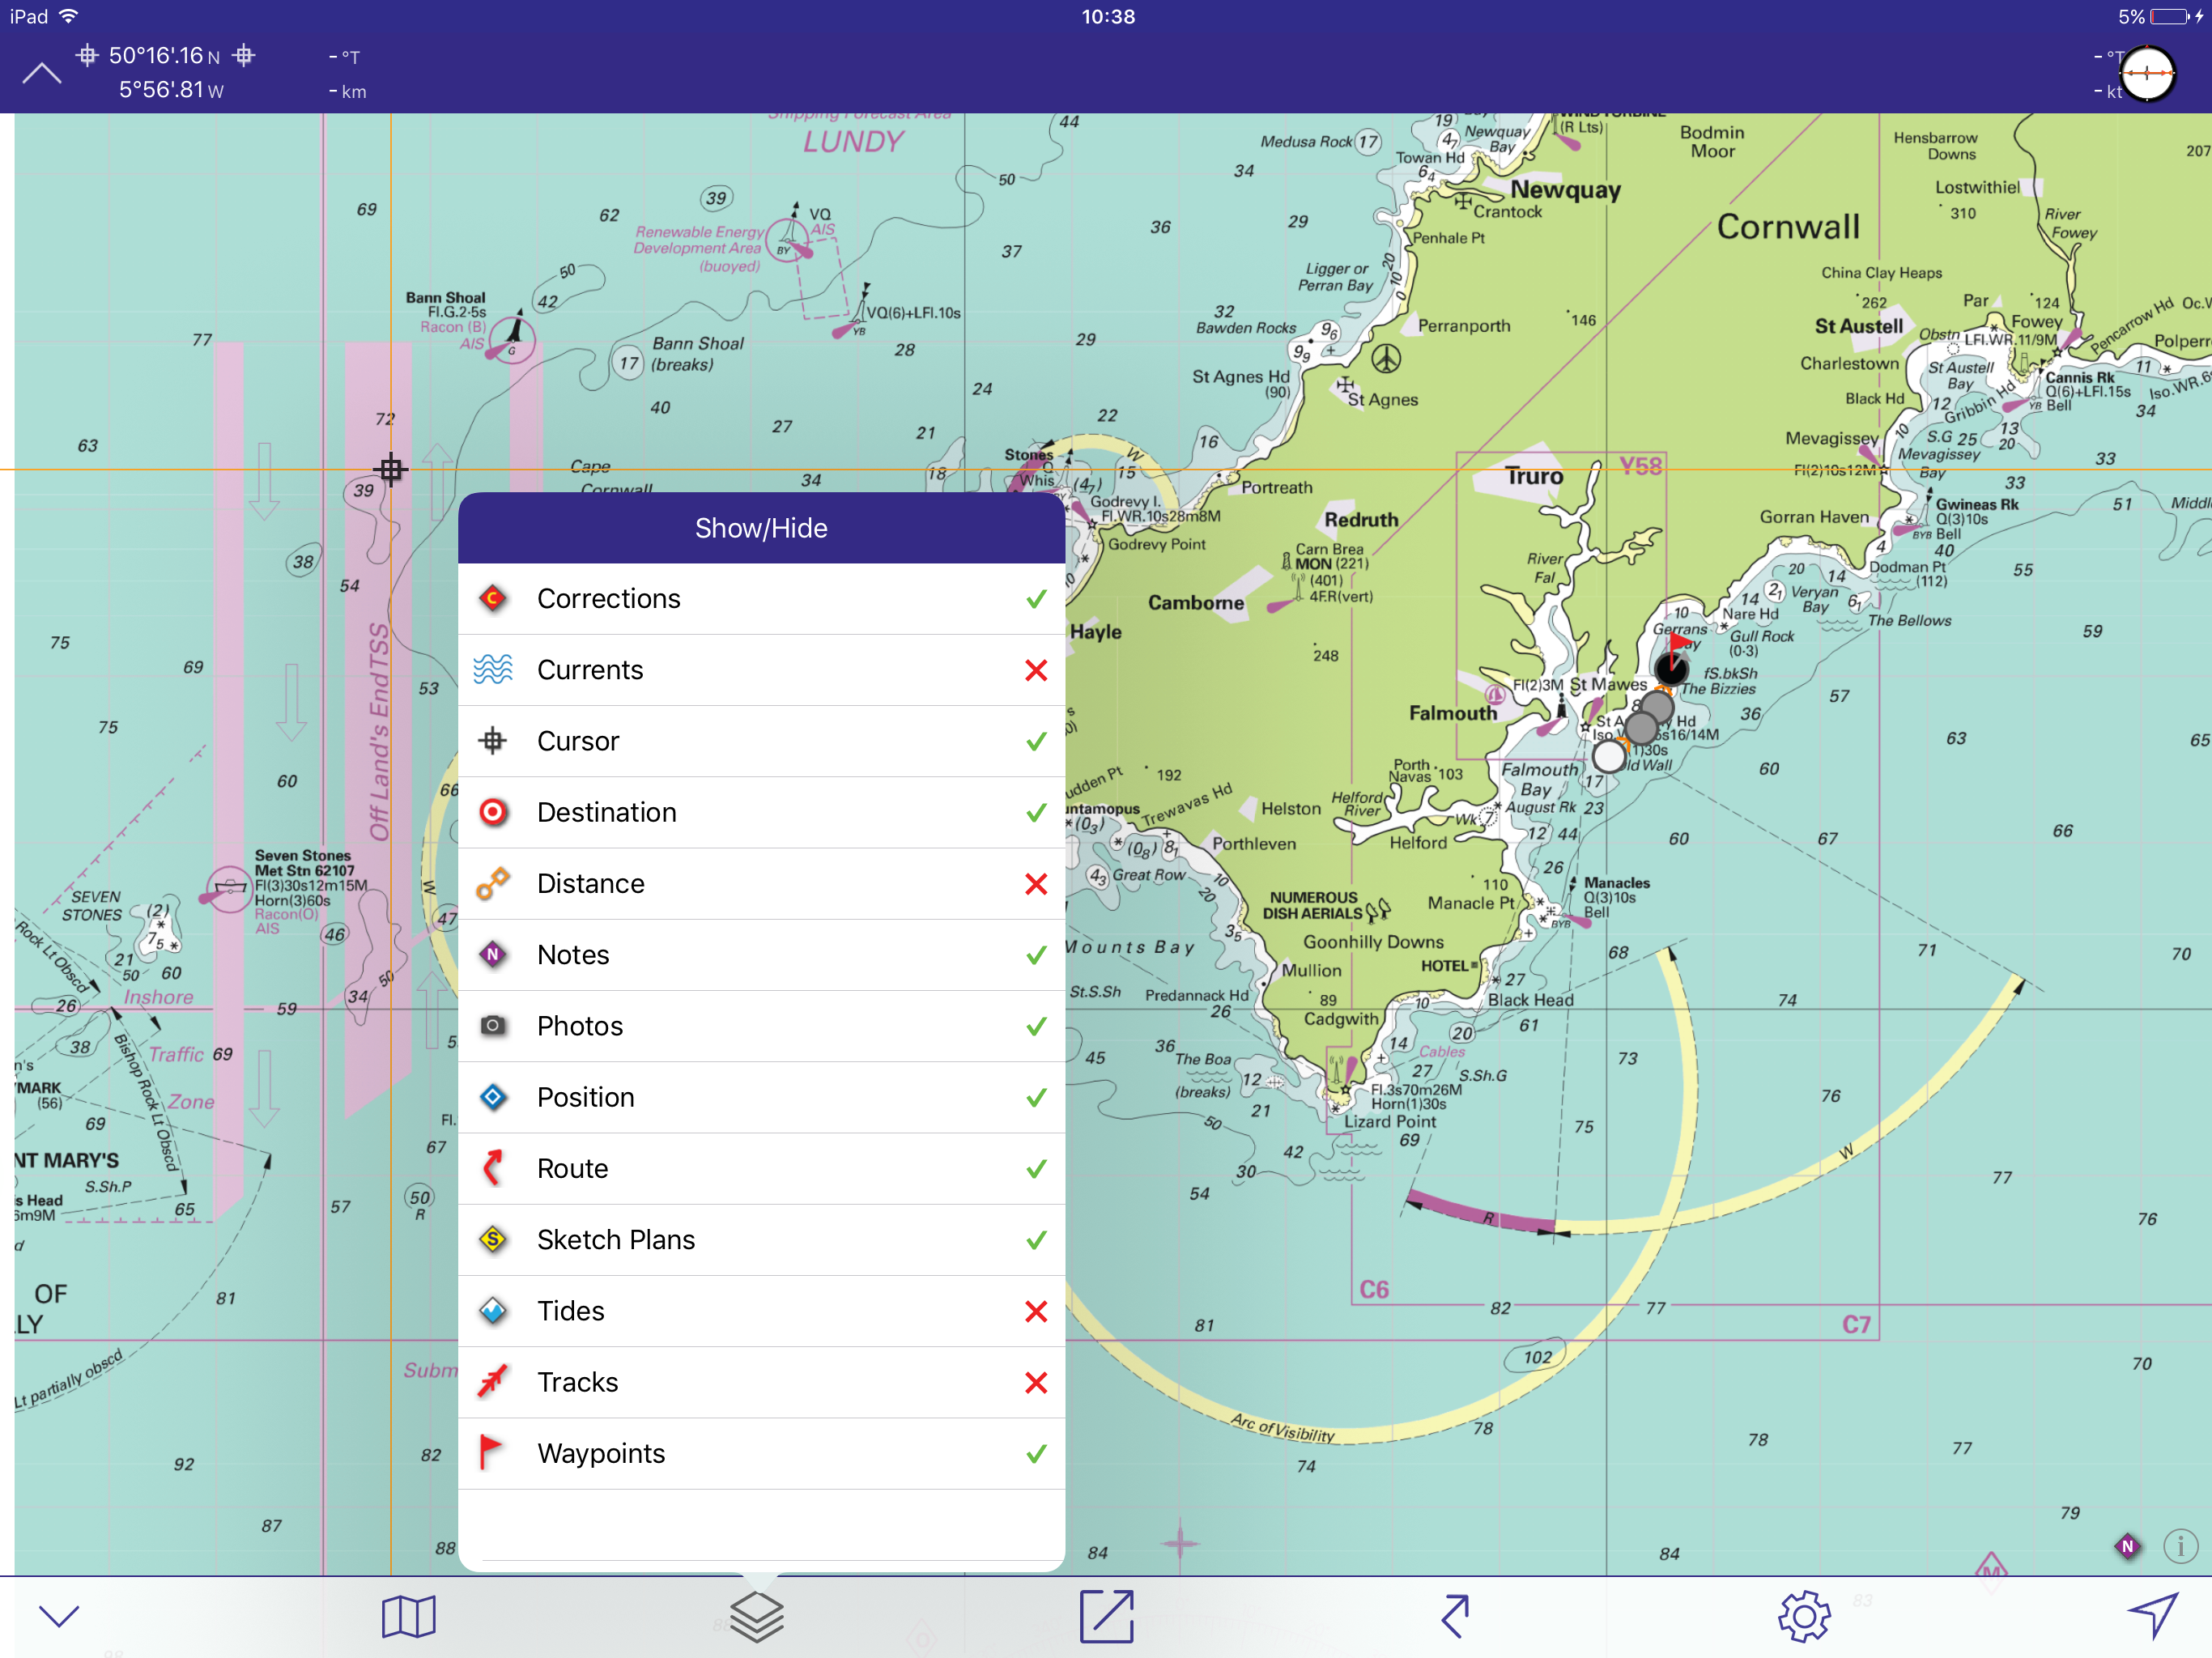Image resolution: width=2212 pixels, height=1658 pixels.
Task: Tap the red waypoint flag near St Mawes
Action: click(1680, 640)
